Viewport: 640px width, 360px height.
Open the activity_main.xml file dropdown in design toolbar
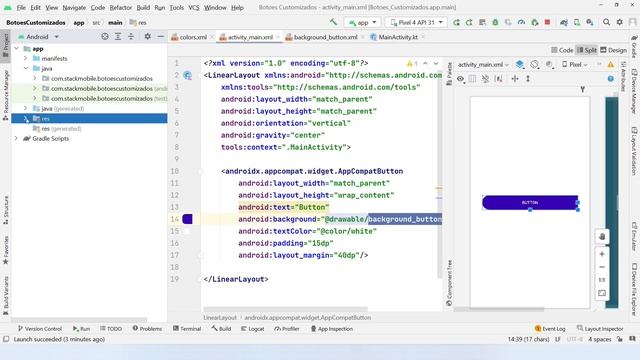point(483,64)
